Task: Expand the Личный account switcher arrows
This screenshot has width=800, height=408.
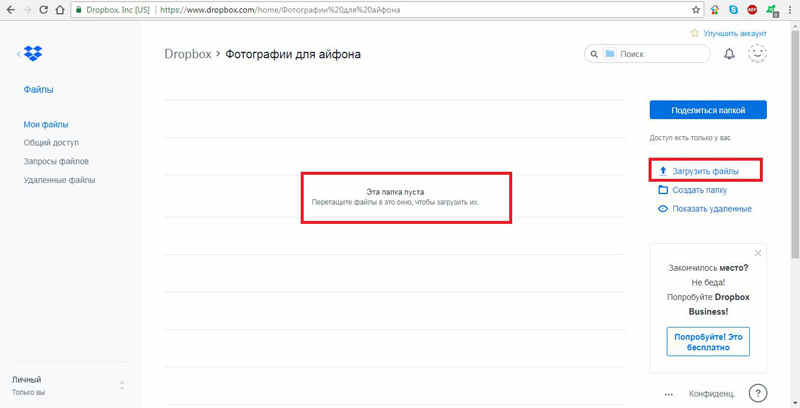Action: coord(122,386)
